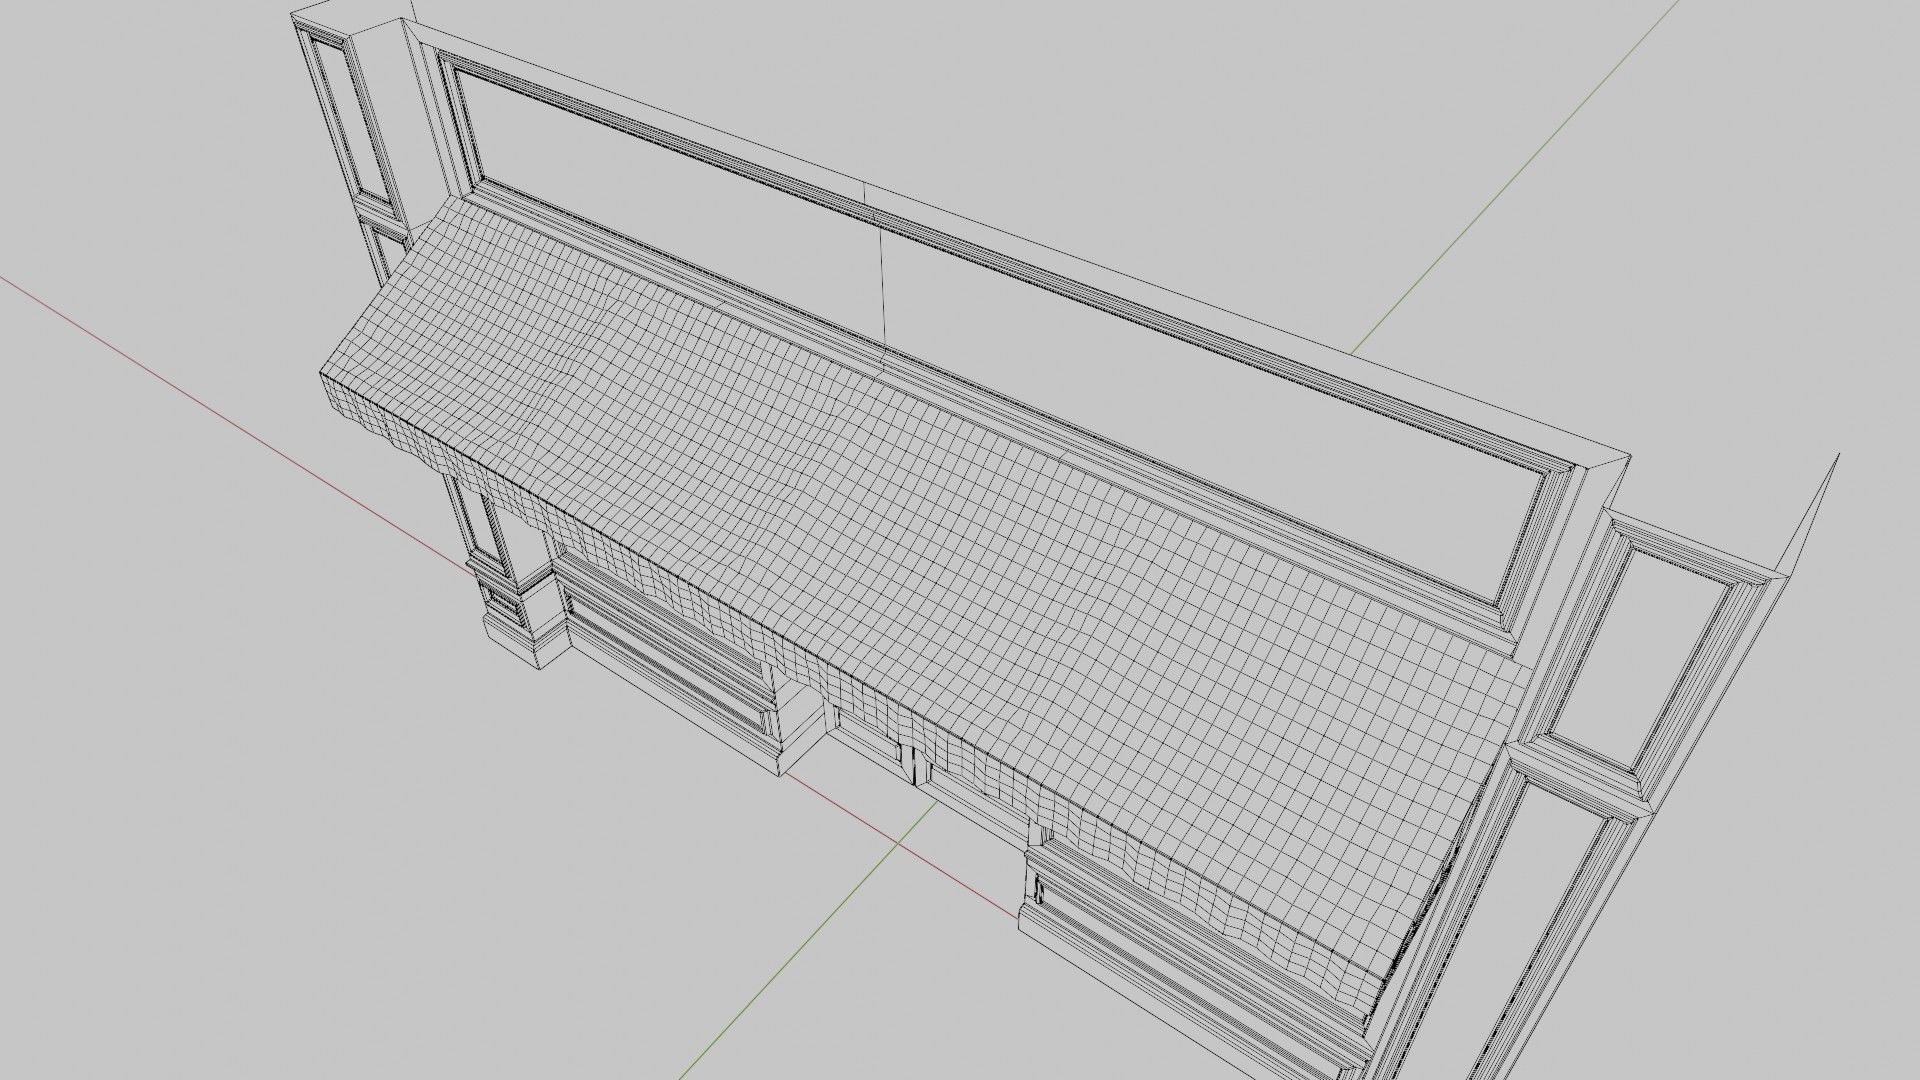Select the lower-left stall riser panel

coord(665,660)
